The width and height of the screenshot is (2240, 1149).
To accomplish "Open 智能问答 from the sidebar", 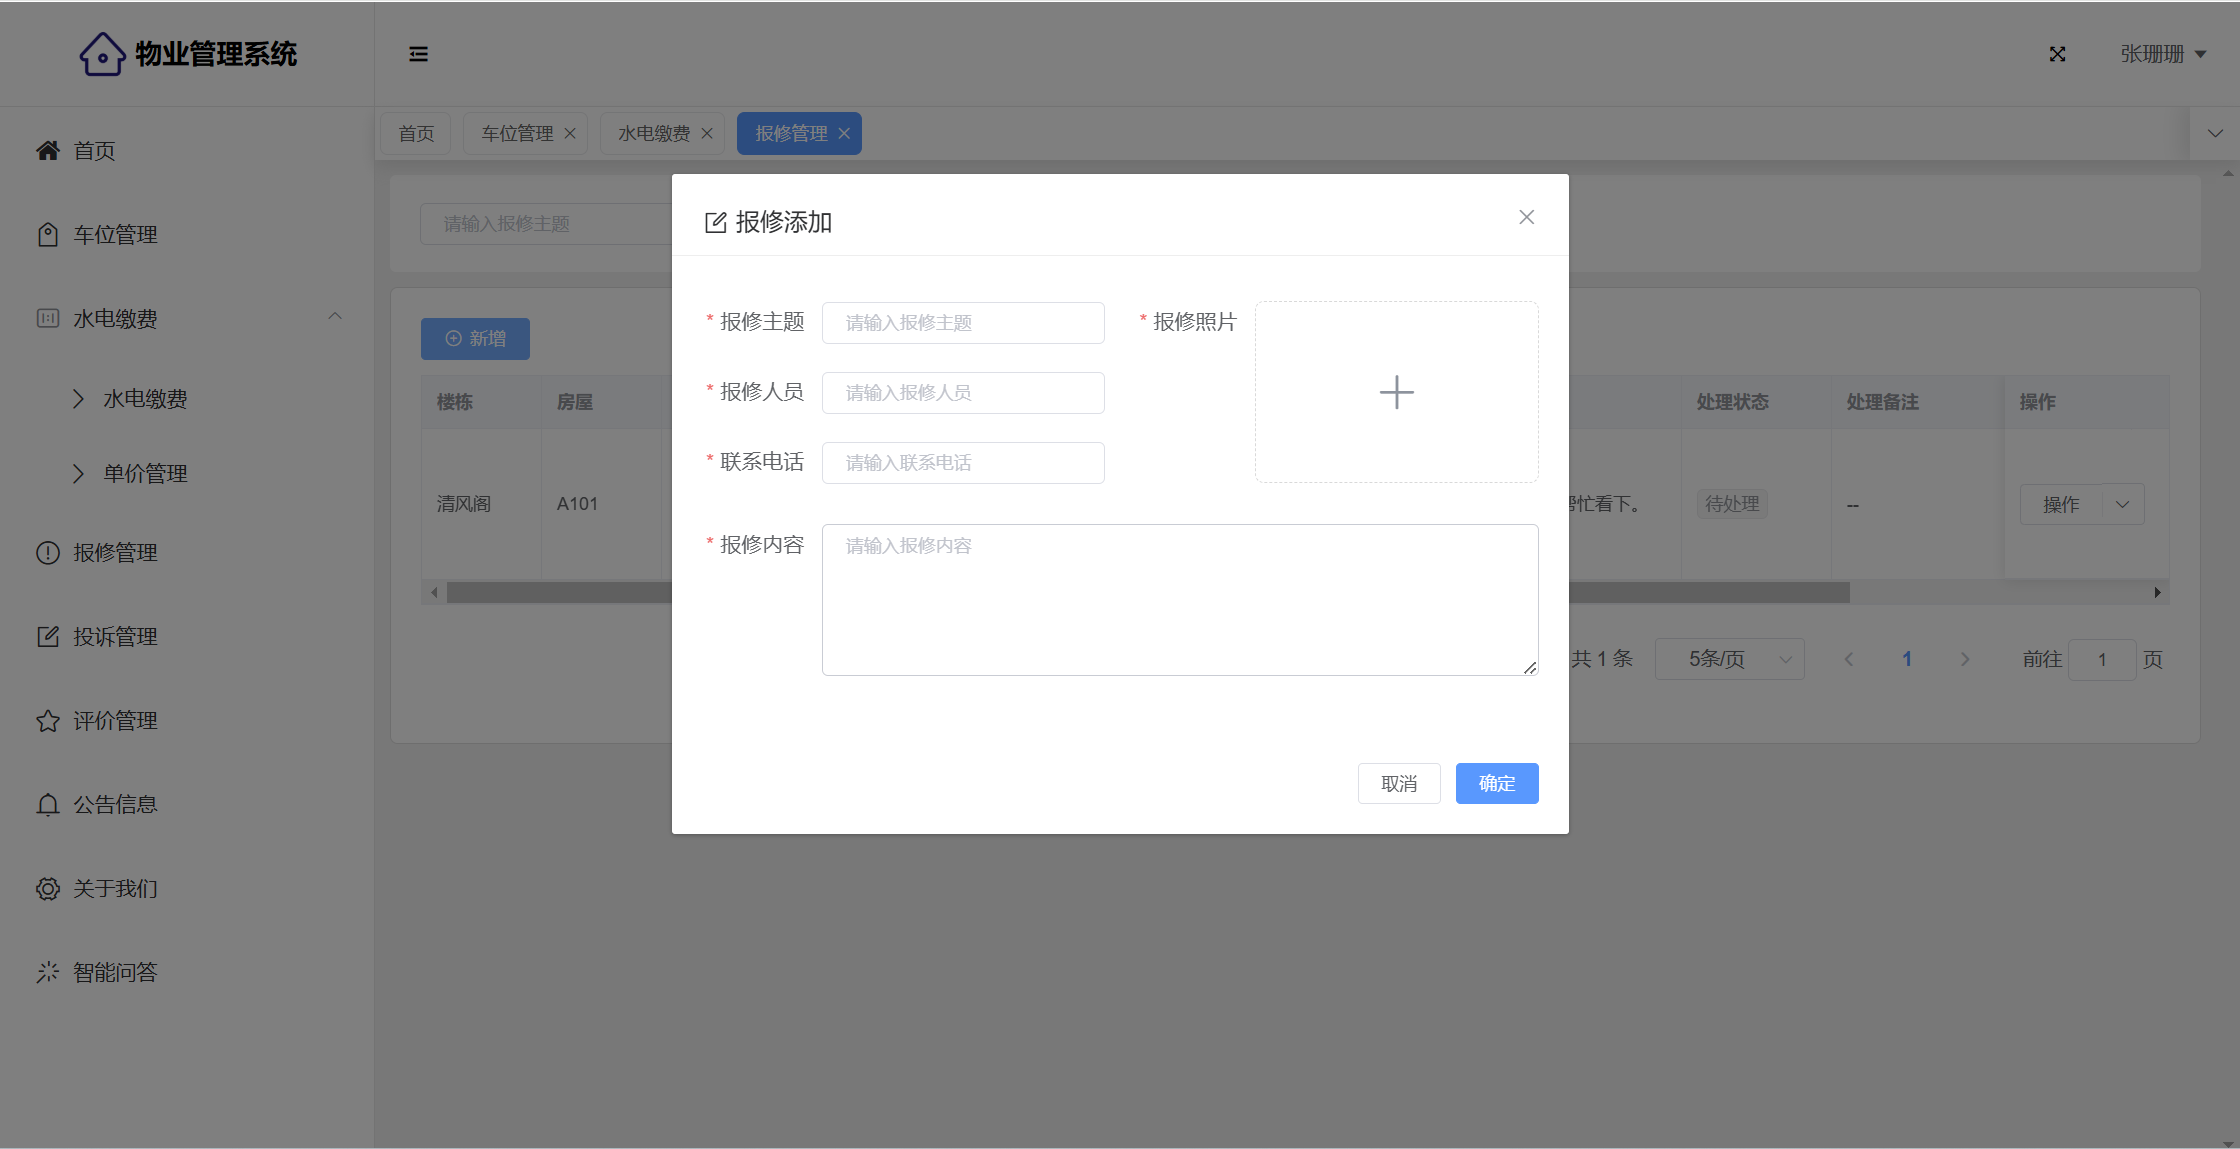I will coord(115,972).
